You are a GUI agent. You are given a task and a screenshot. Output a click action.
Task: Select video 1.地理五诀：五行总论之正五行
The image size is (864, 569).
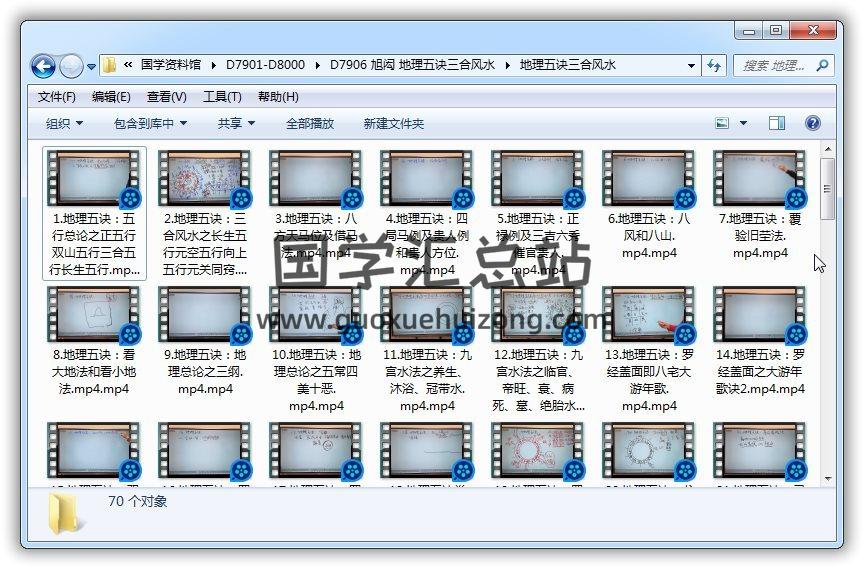tap(94, 214)
